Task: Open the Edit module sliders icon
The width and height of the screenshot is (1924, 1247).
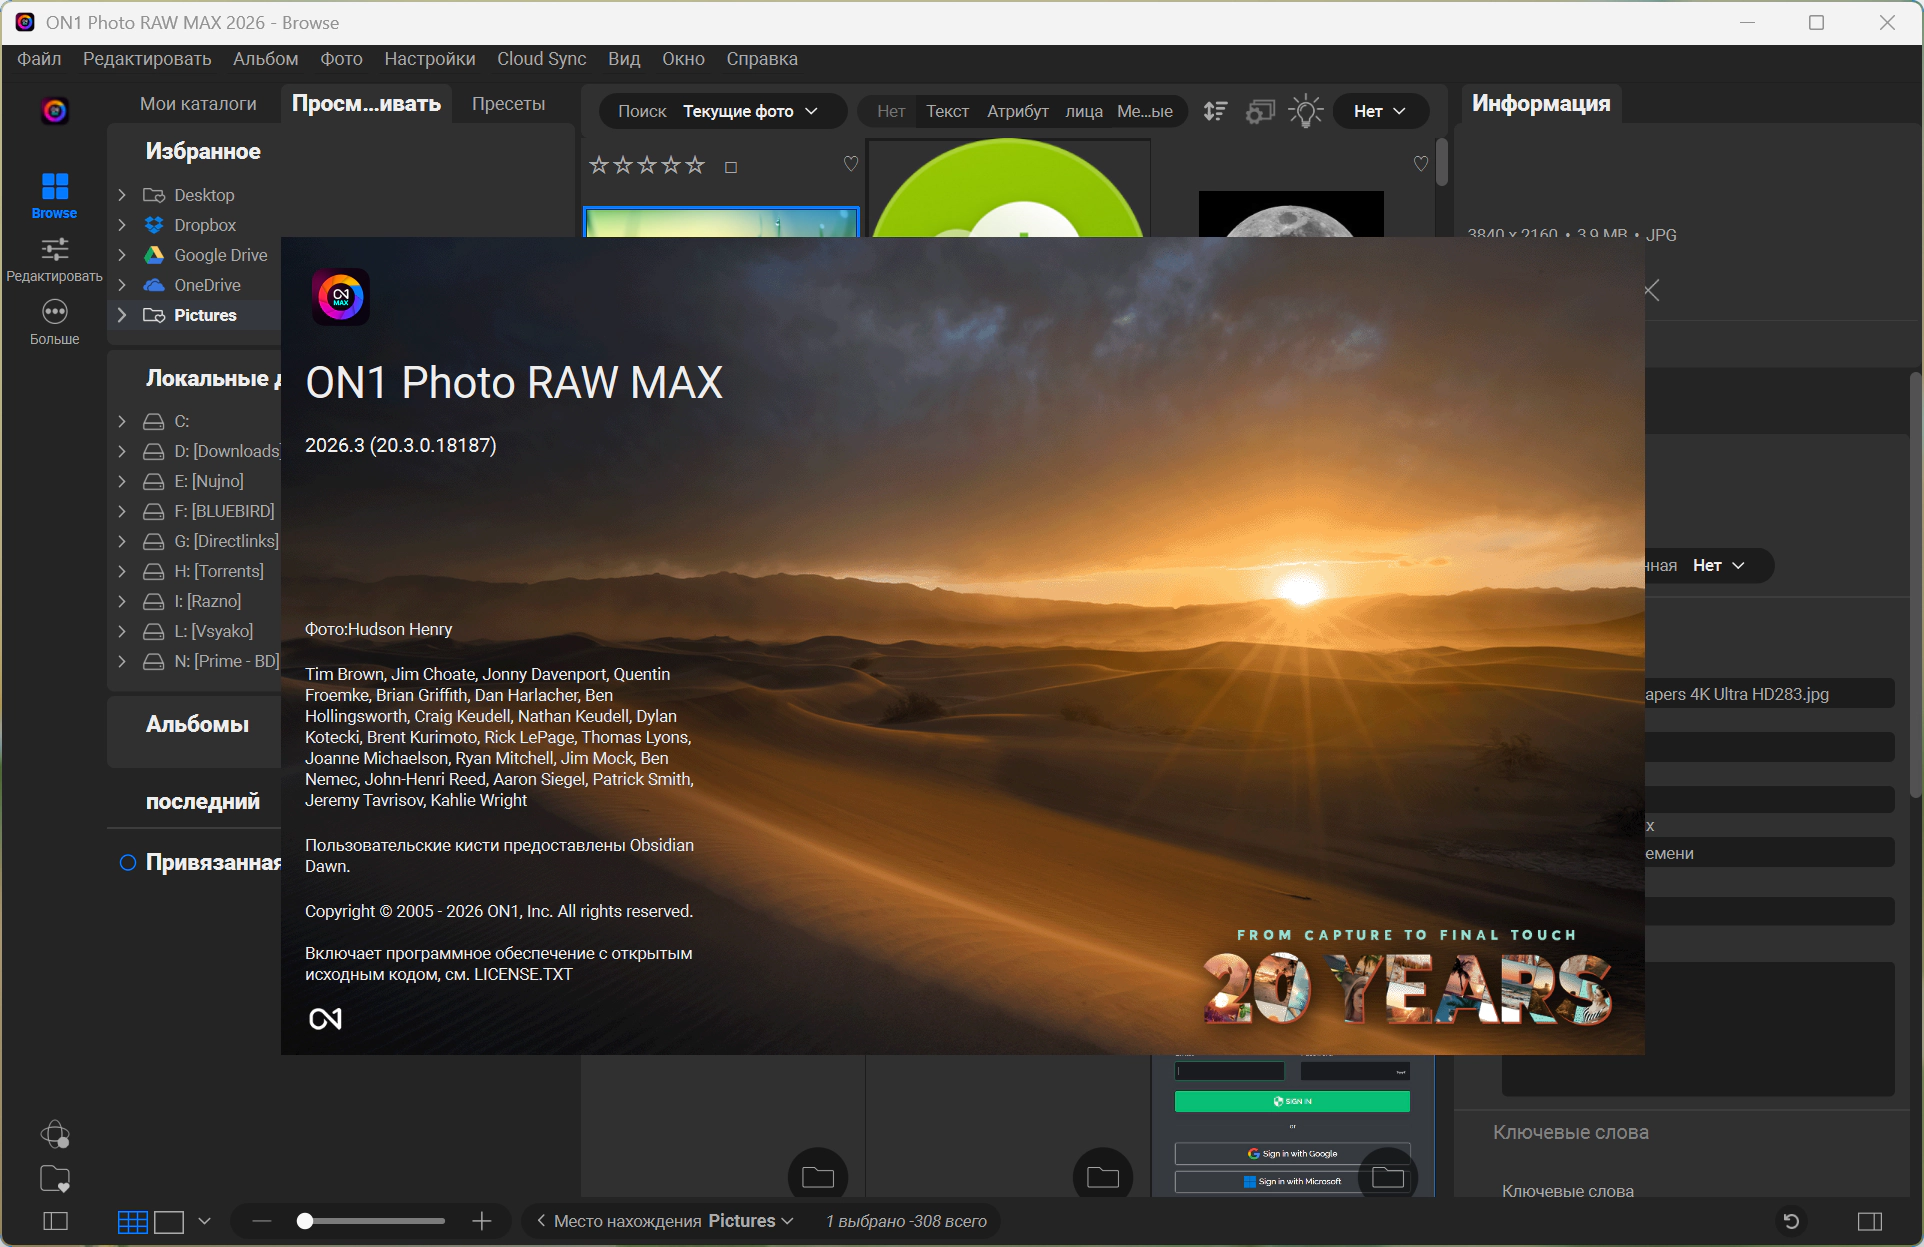Action: tap(54, 250)
